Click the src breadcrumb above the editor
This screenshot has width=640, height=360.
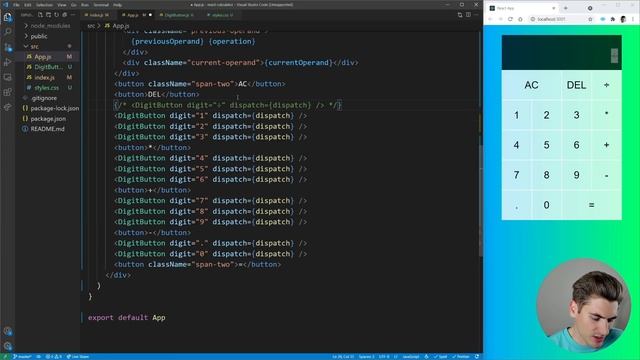91,26
